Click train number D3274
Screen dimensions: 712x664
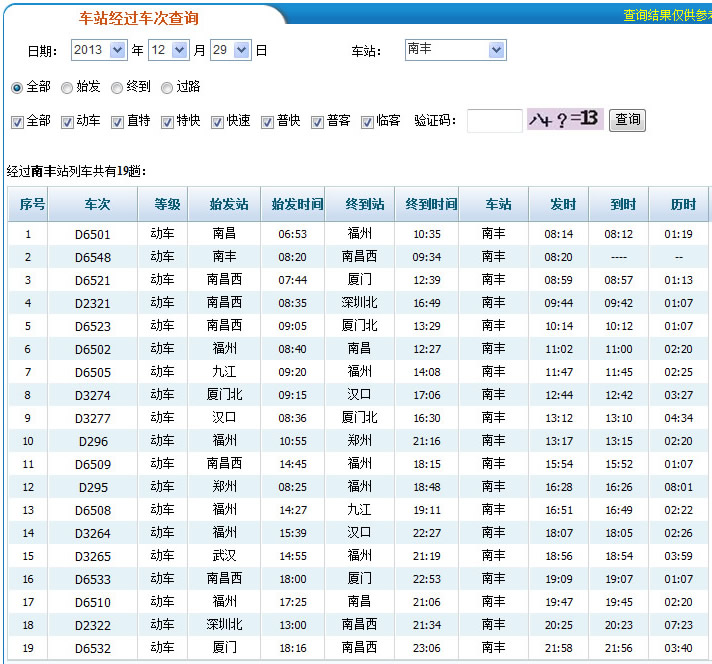tap(93, 396)
